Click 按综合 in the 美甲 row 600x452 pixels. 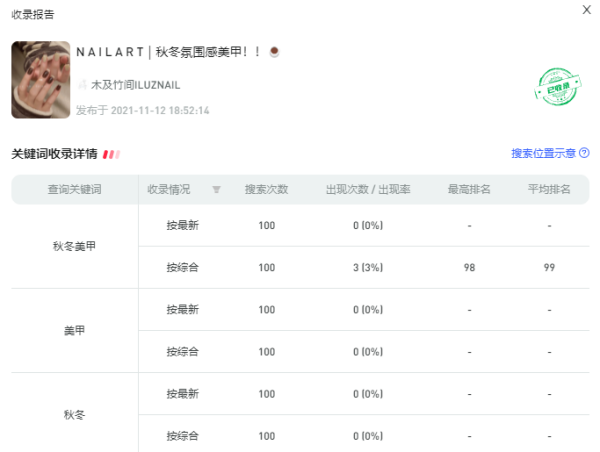click(183, 351)
